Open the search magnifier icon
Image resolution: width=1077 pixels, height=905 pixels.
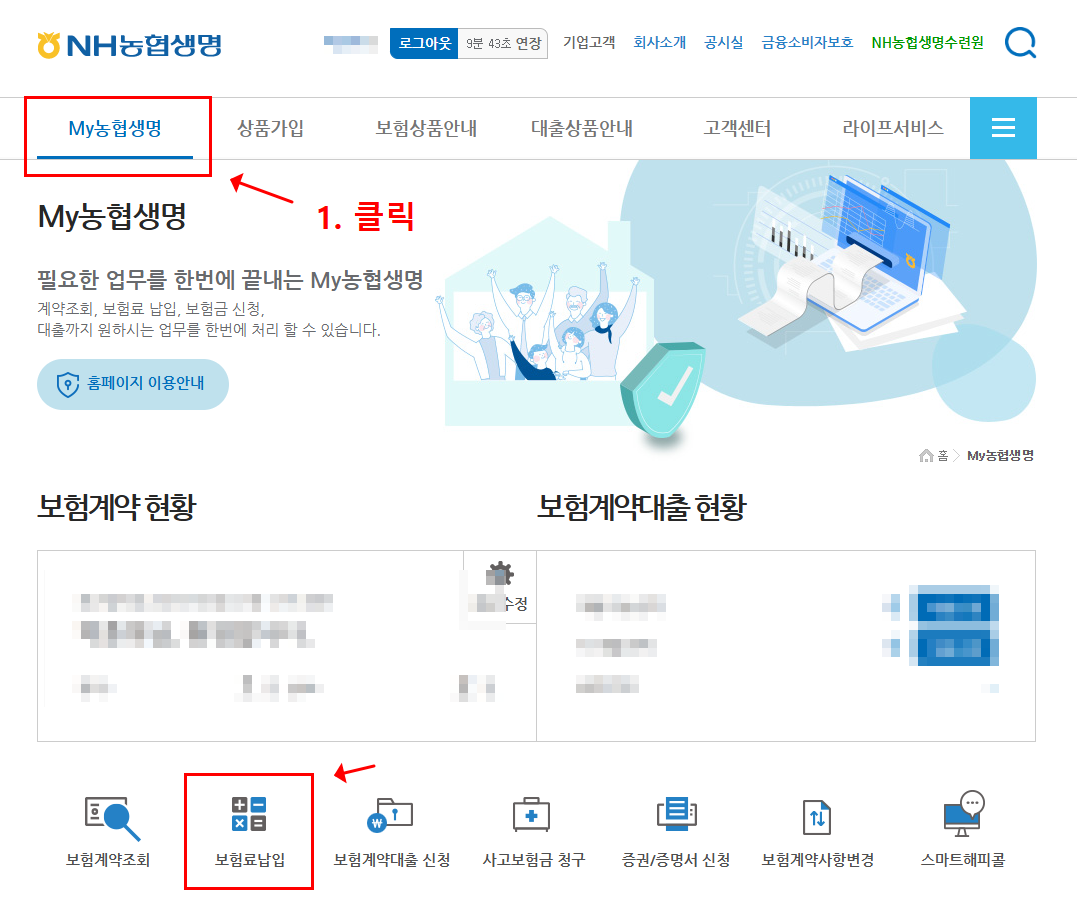(1020, 43)
